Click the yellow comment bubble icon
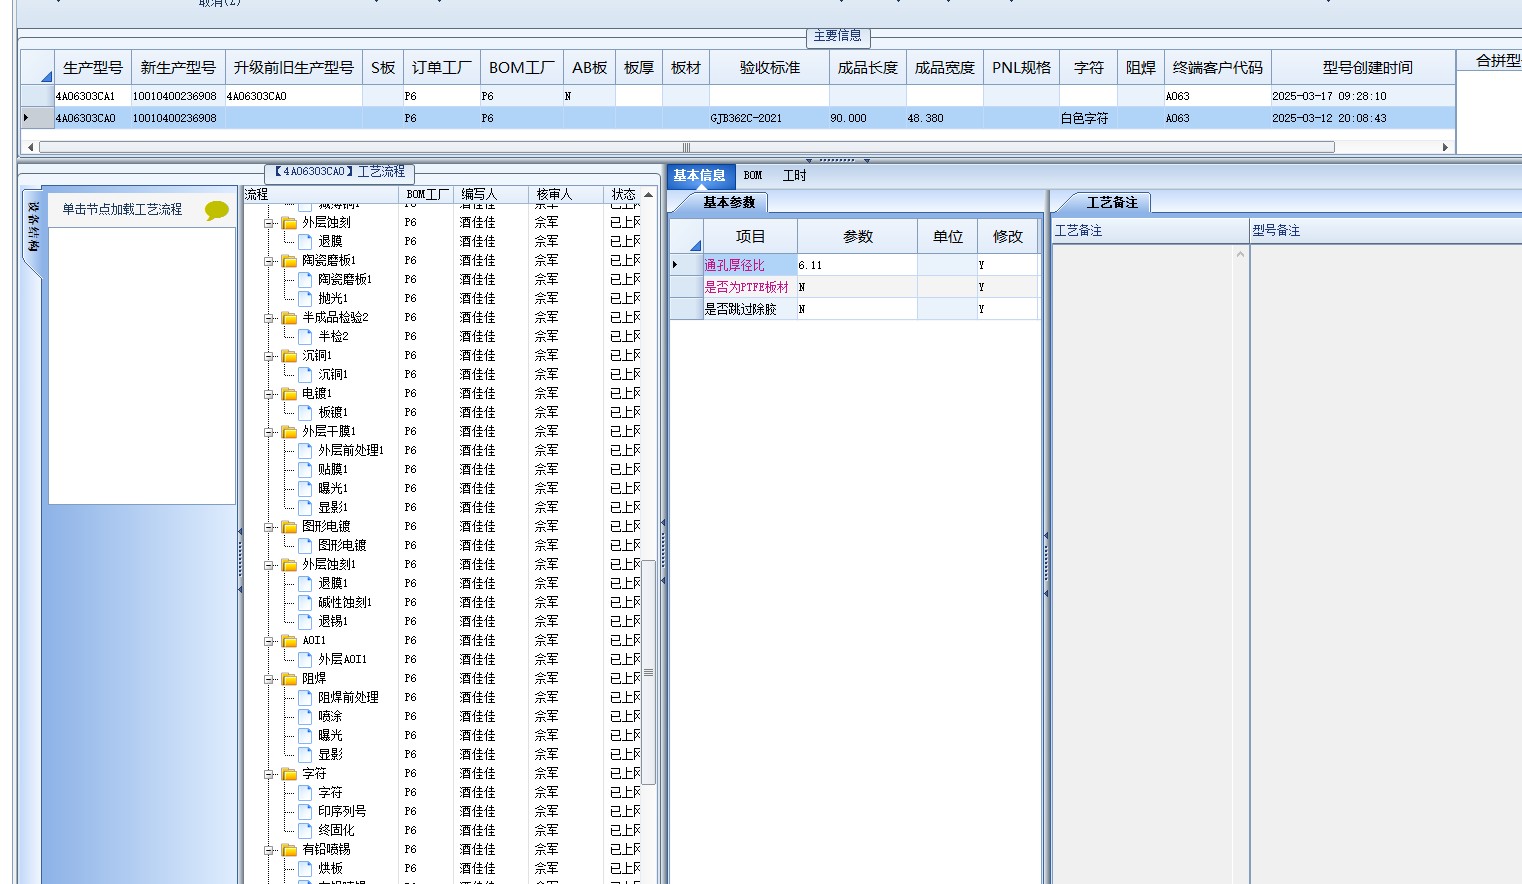Screen dimensions: 1522x884 pyautogui.click(x=216, y=210)
